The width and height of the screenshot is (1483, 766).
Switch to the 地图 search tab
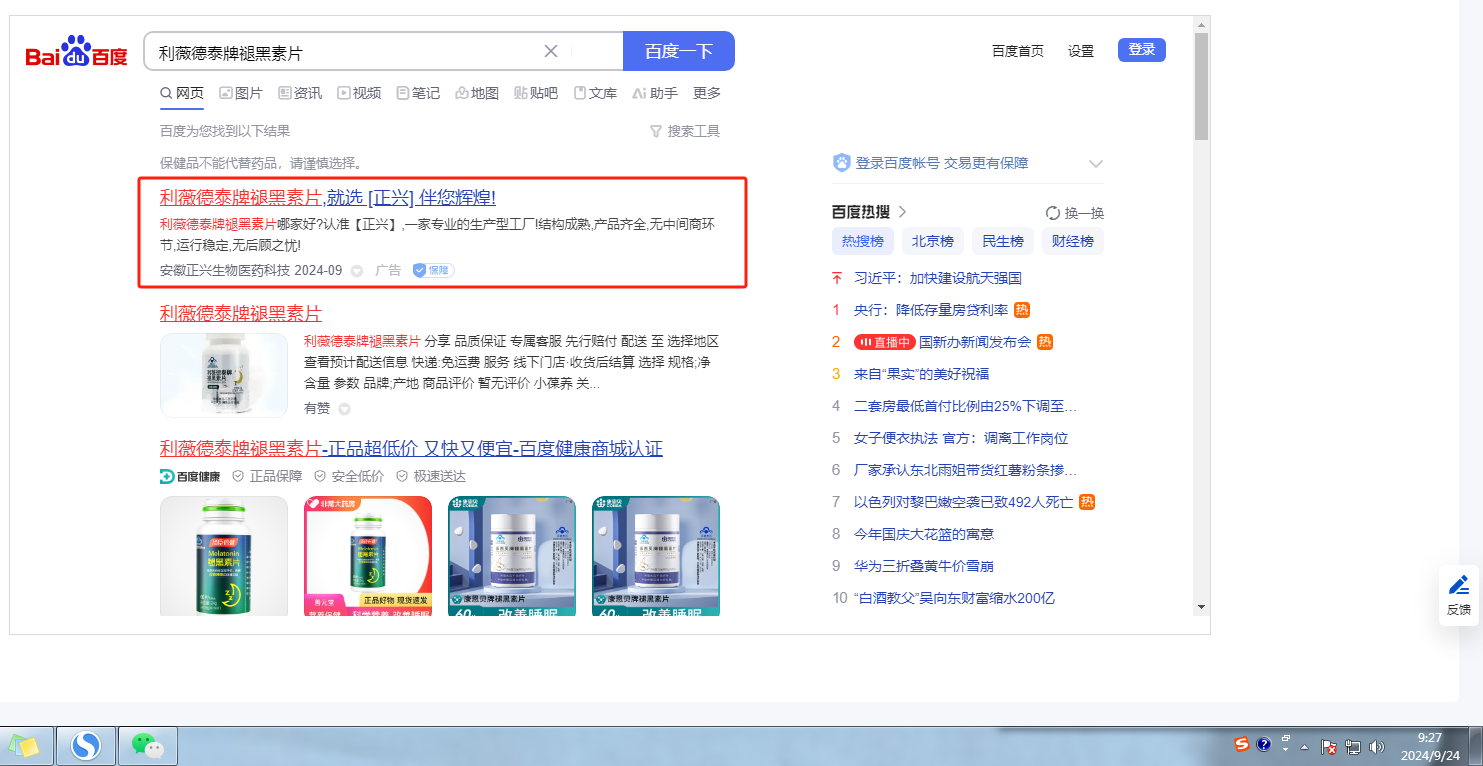click(x=477, y=93)
